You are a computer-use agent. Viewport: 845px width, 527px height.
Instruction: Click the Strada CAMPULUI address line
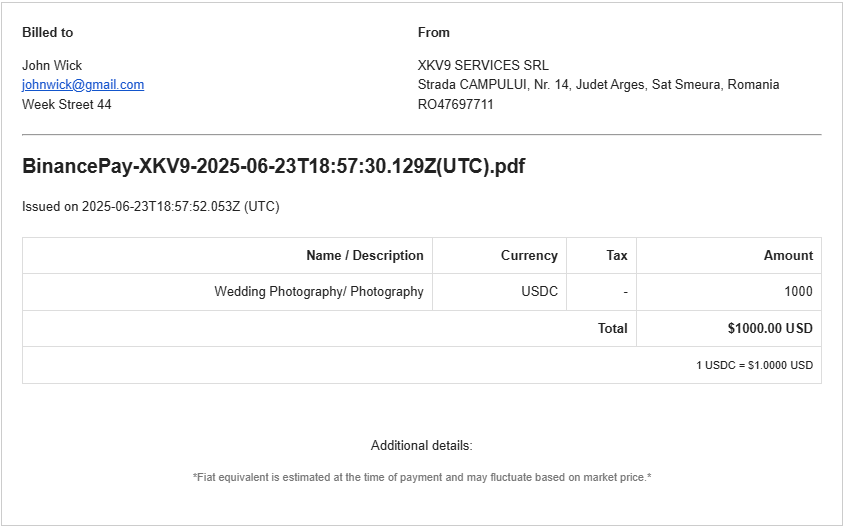point(598,85)
